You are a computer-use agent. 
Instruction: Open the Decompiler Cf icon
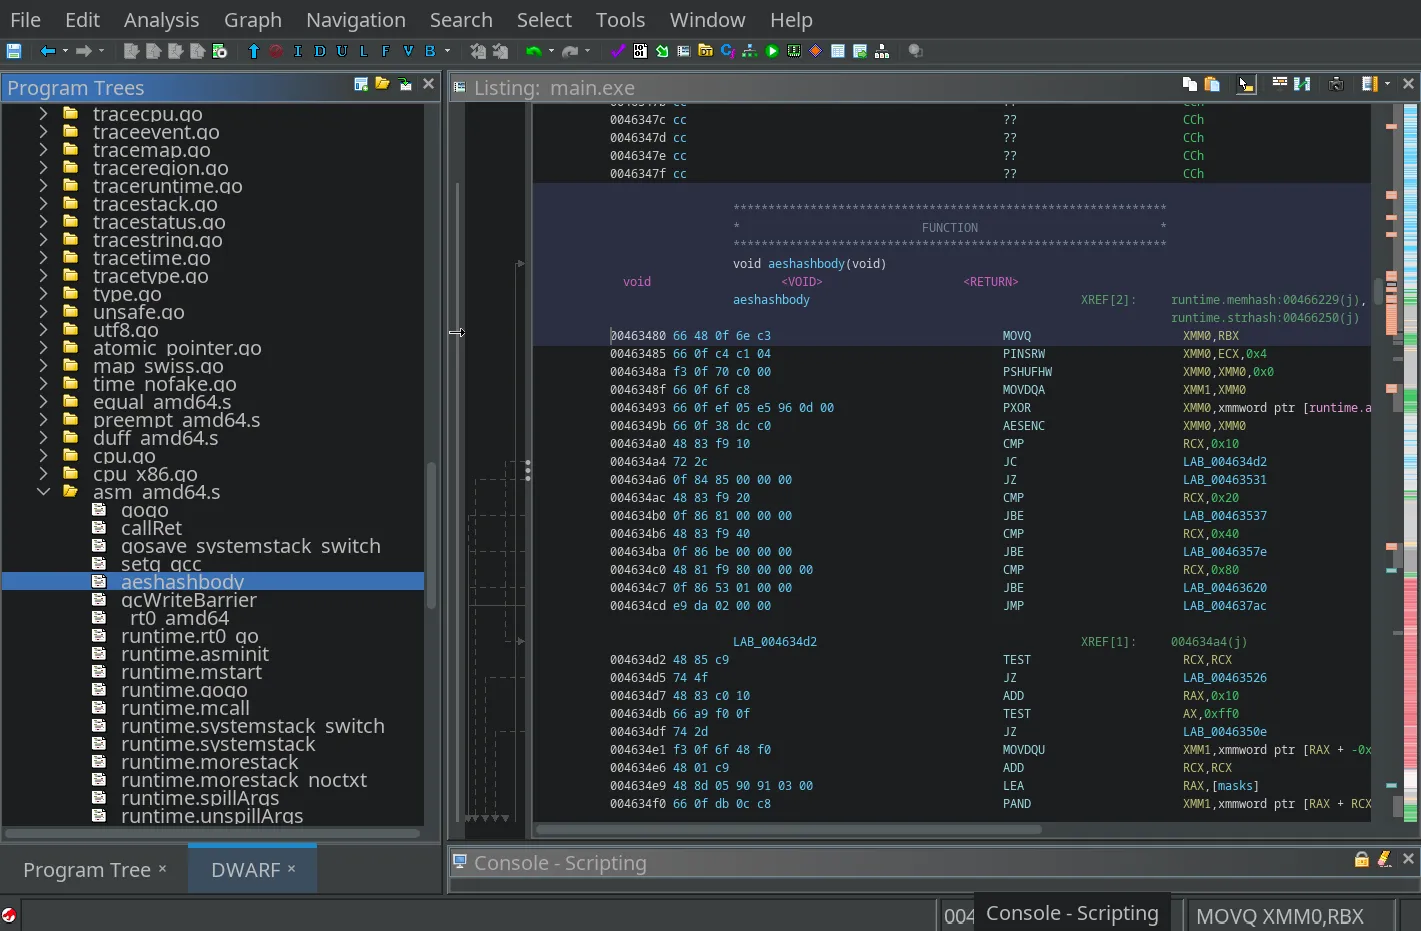728,51
